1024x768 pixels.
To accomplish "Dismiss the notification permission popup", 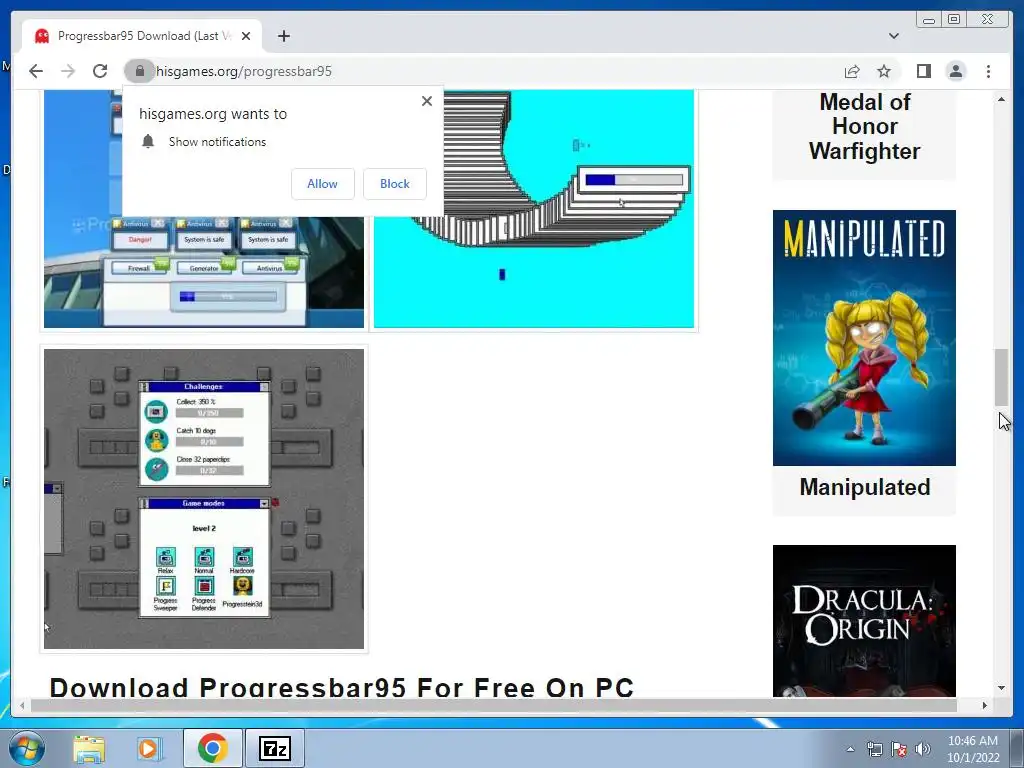I will (x=426, y=101).
